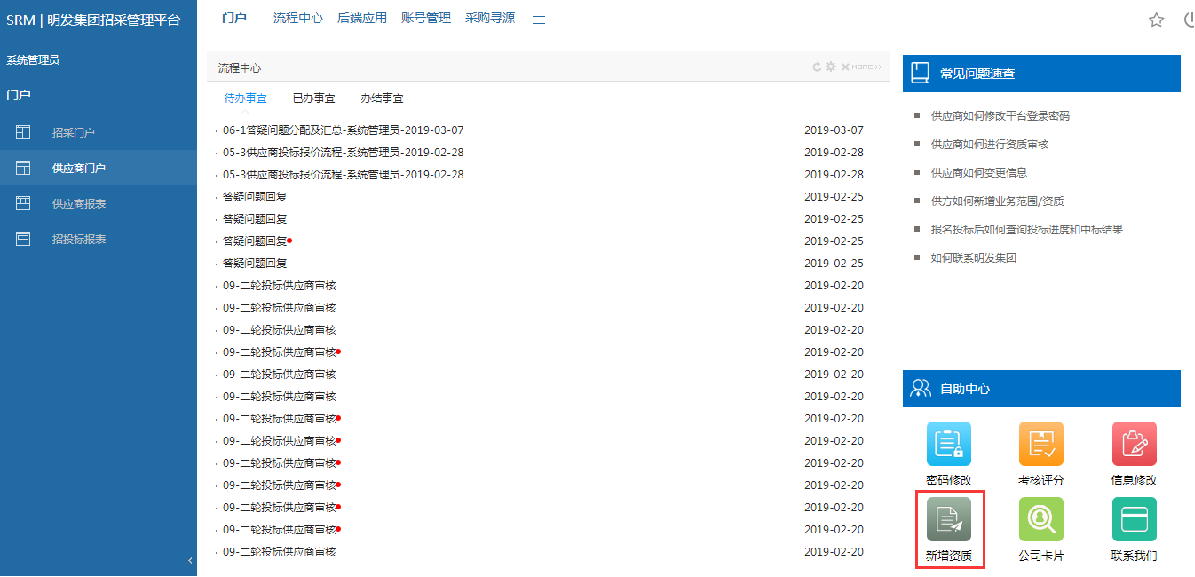Open 流程中心 in top navigation
This screenshot has width=1195, height=577.
coord(297,18)
